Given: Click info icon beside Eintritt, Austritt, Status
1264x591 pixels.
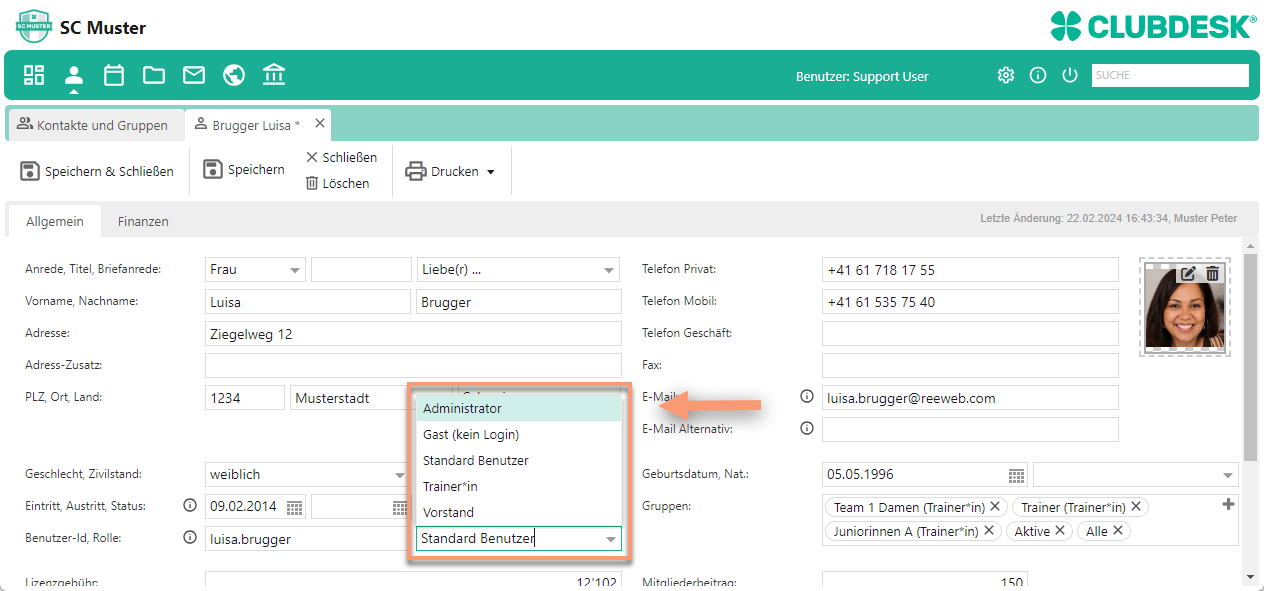Looking at the screenshot, I should pyautogui.click(x=190, y=506).
